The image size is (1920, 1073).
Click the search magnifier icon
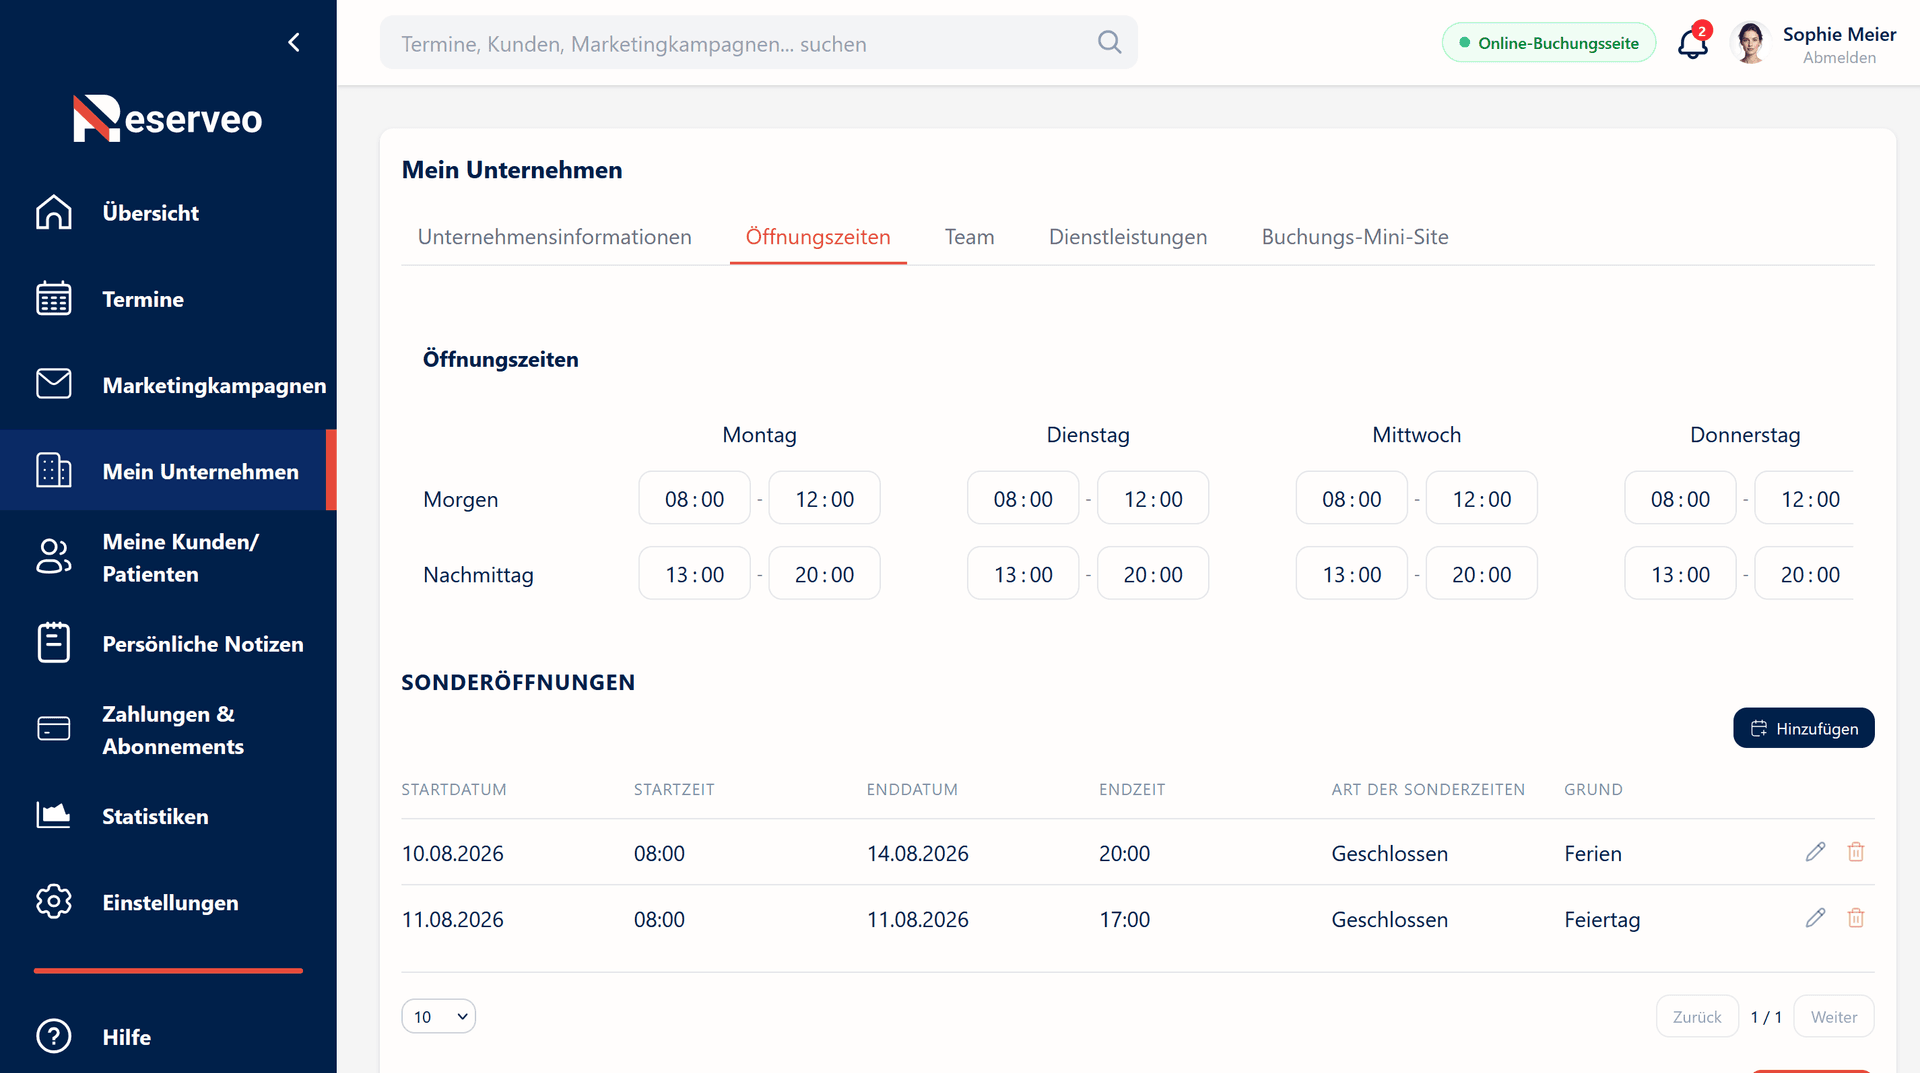coord(1109,42)
